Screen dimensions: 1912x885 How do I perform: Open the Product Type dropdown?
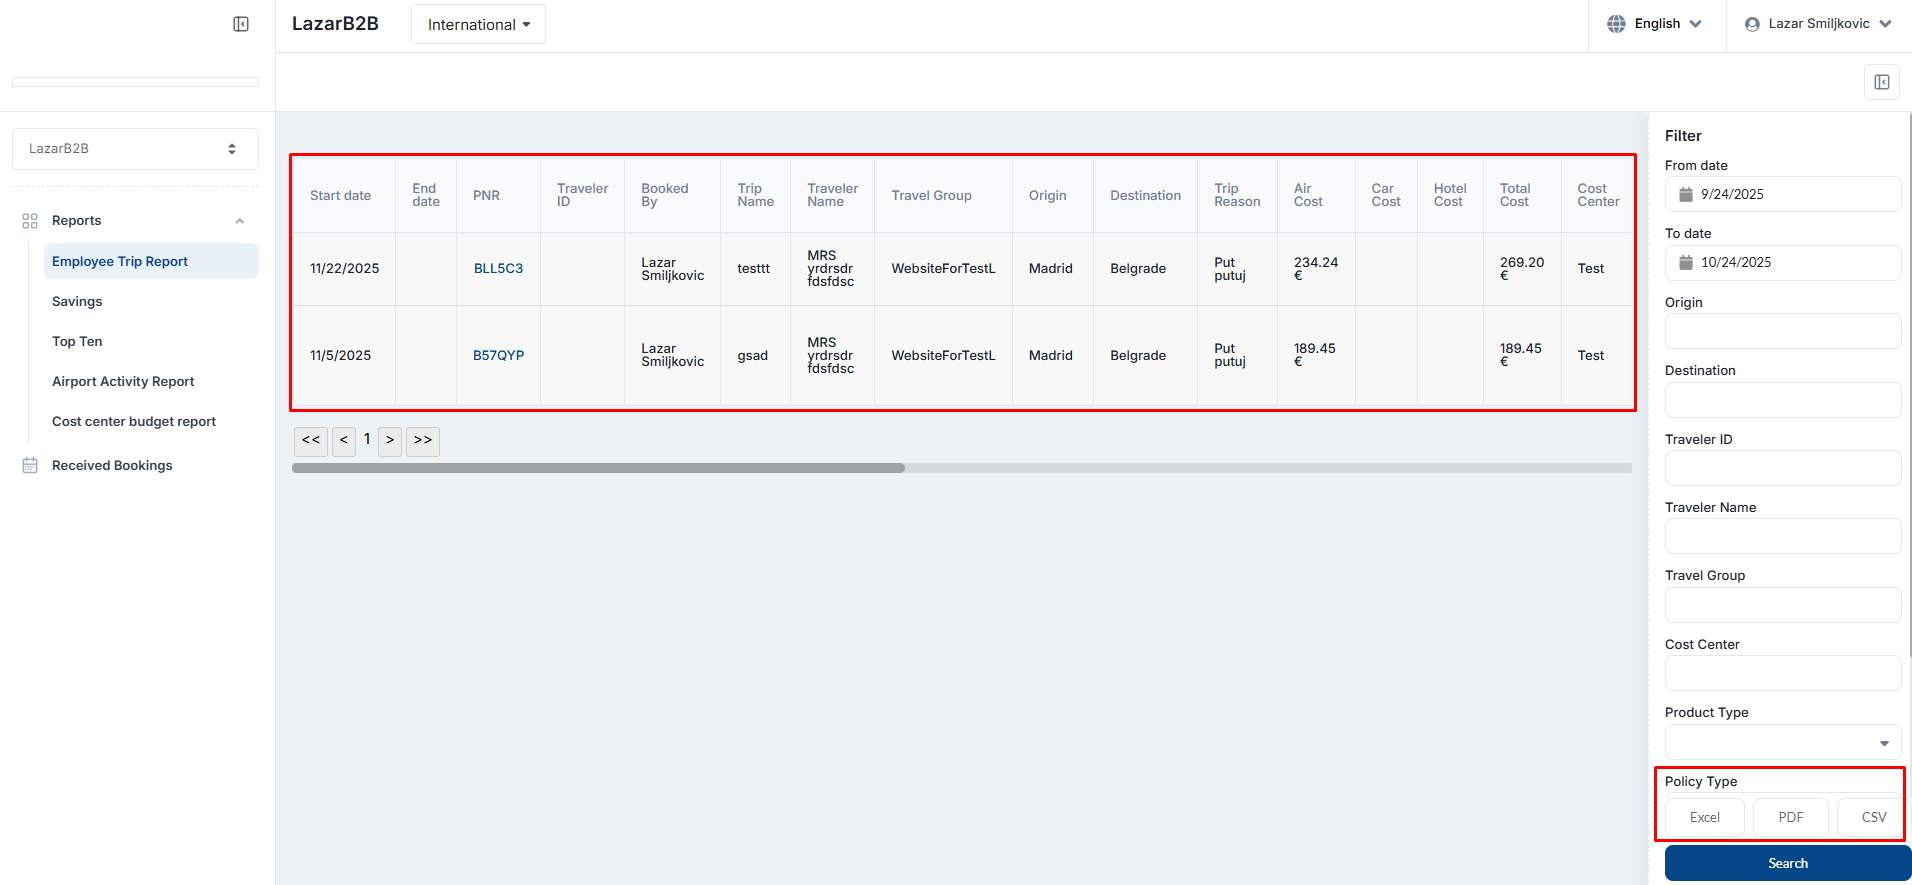(1783, 742)
